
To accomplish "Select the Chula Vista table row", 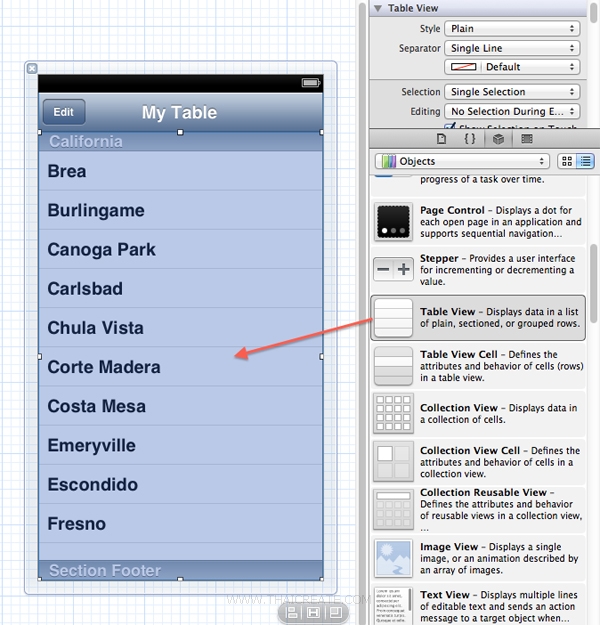I will tap(181, 327).
